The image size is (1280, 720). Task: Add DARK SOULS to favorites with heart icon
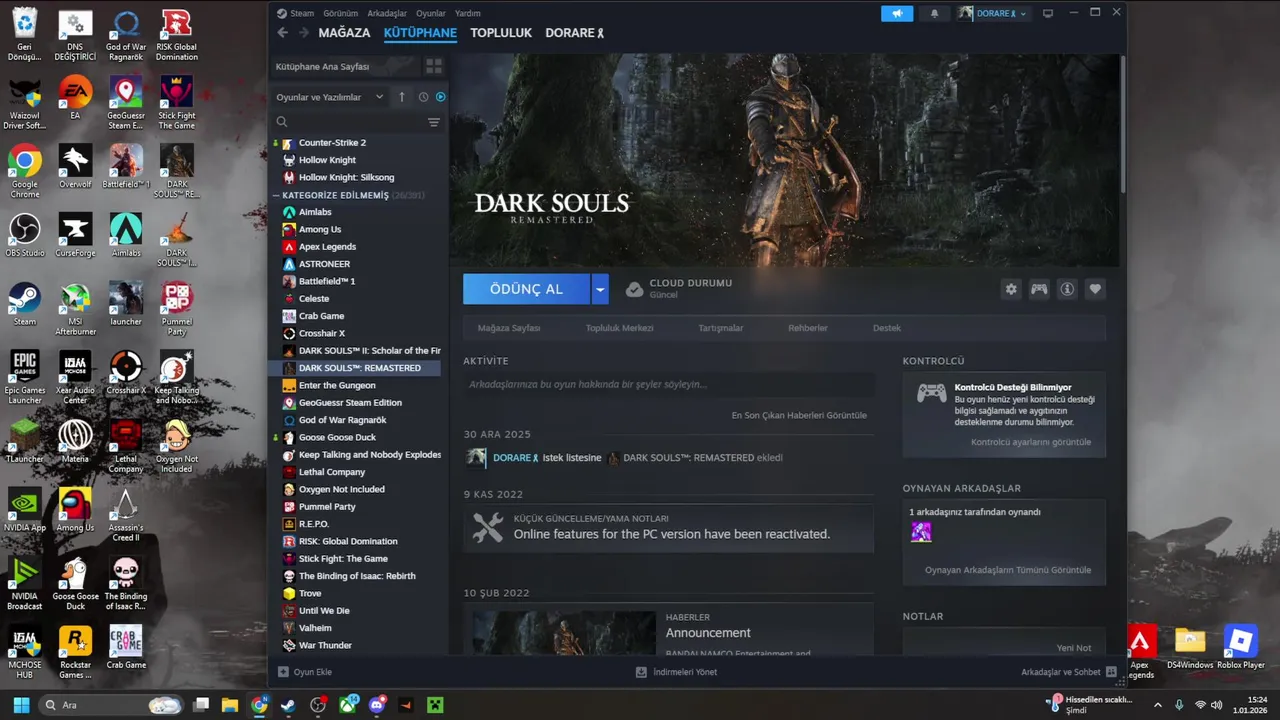pyautogui.click(x=1095, y=289)
